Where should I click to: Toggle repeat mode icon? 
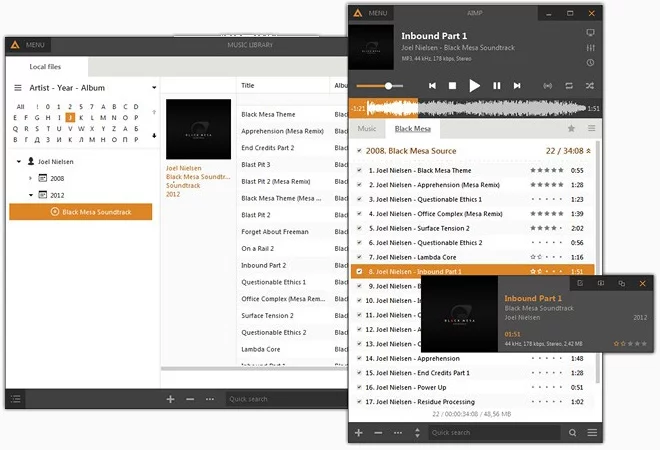point(569,86)
